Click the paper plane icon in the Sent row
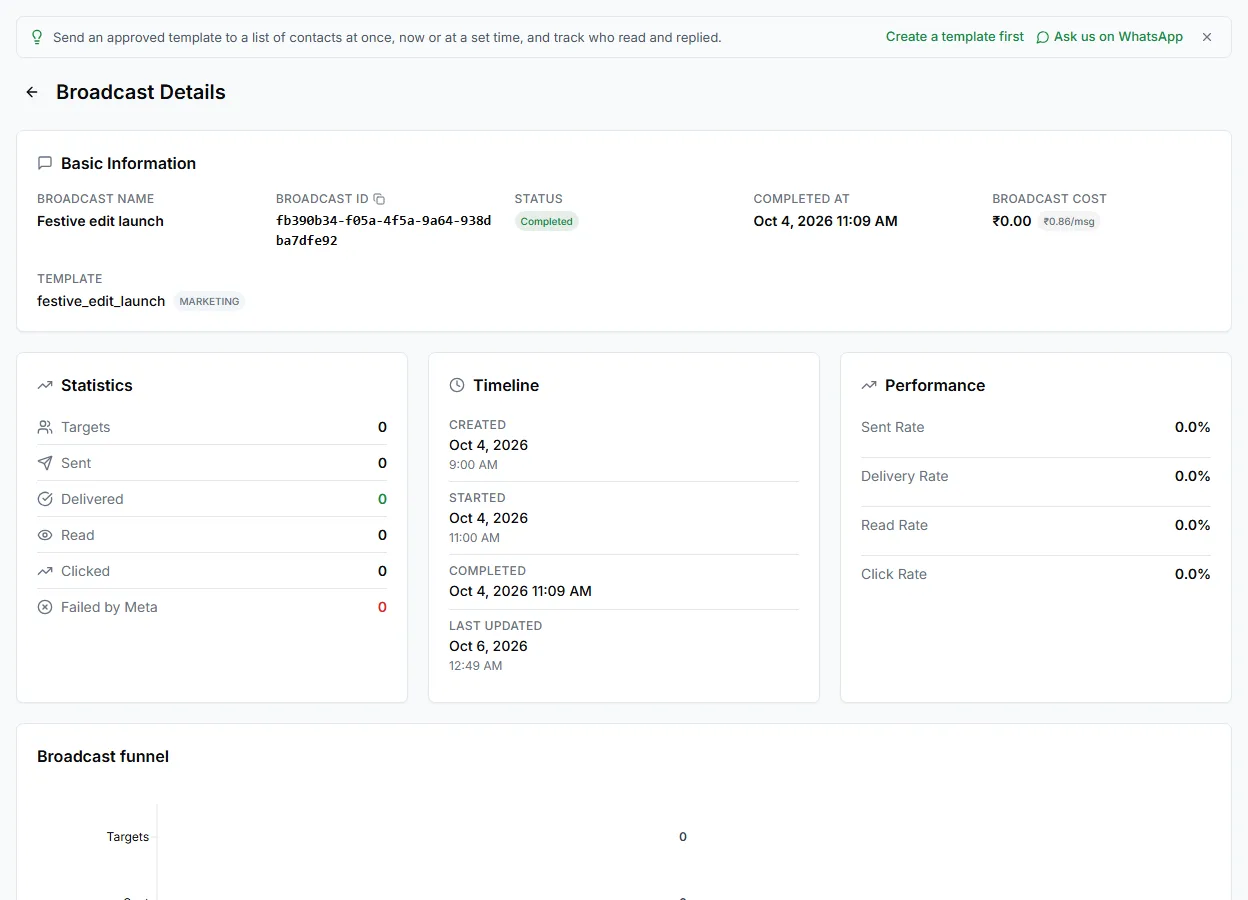 click(45, 463)
